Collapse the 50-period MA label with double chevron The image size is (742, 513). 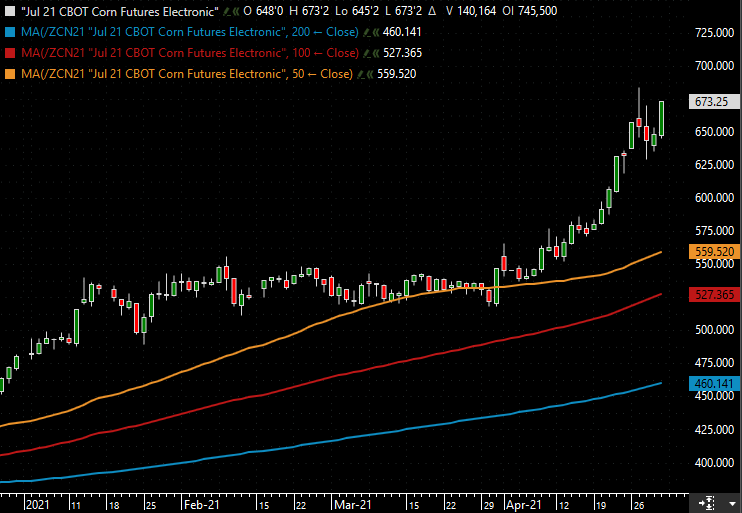pyautogui.click(x=370, y=74)
